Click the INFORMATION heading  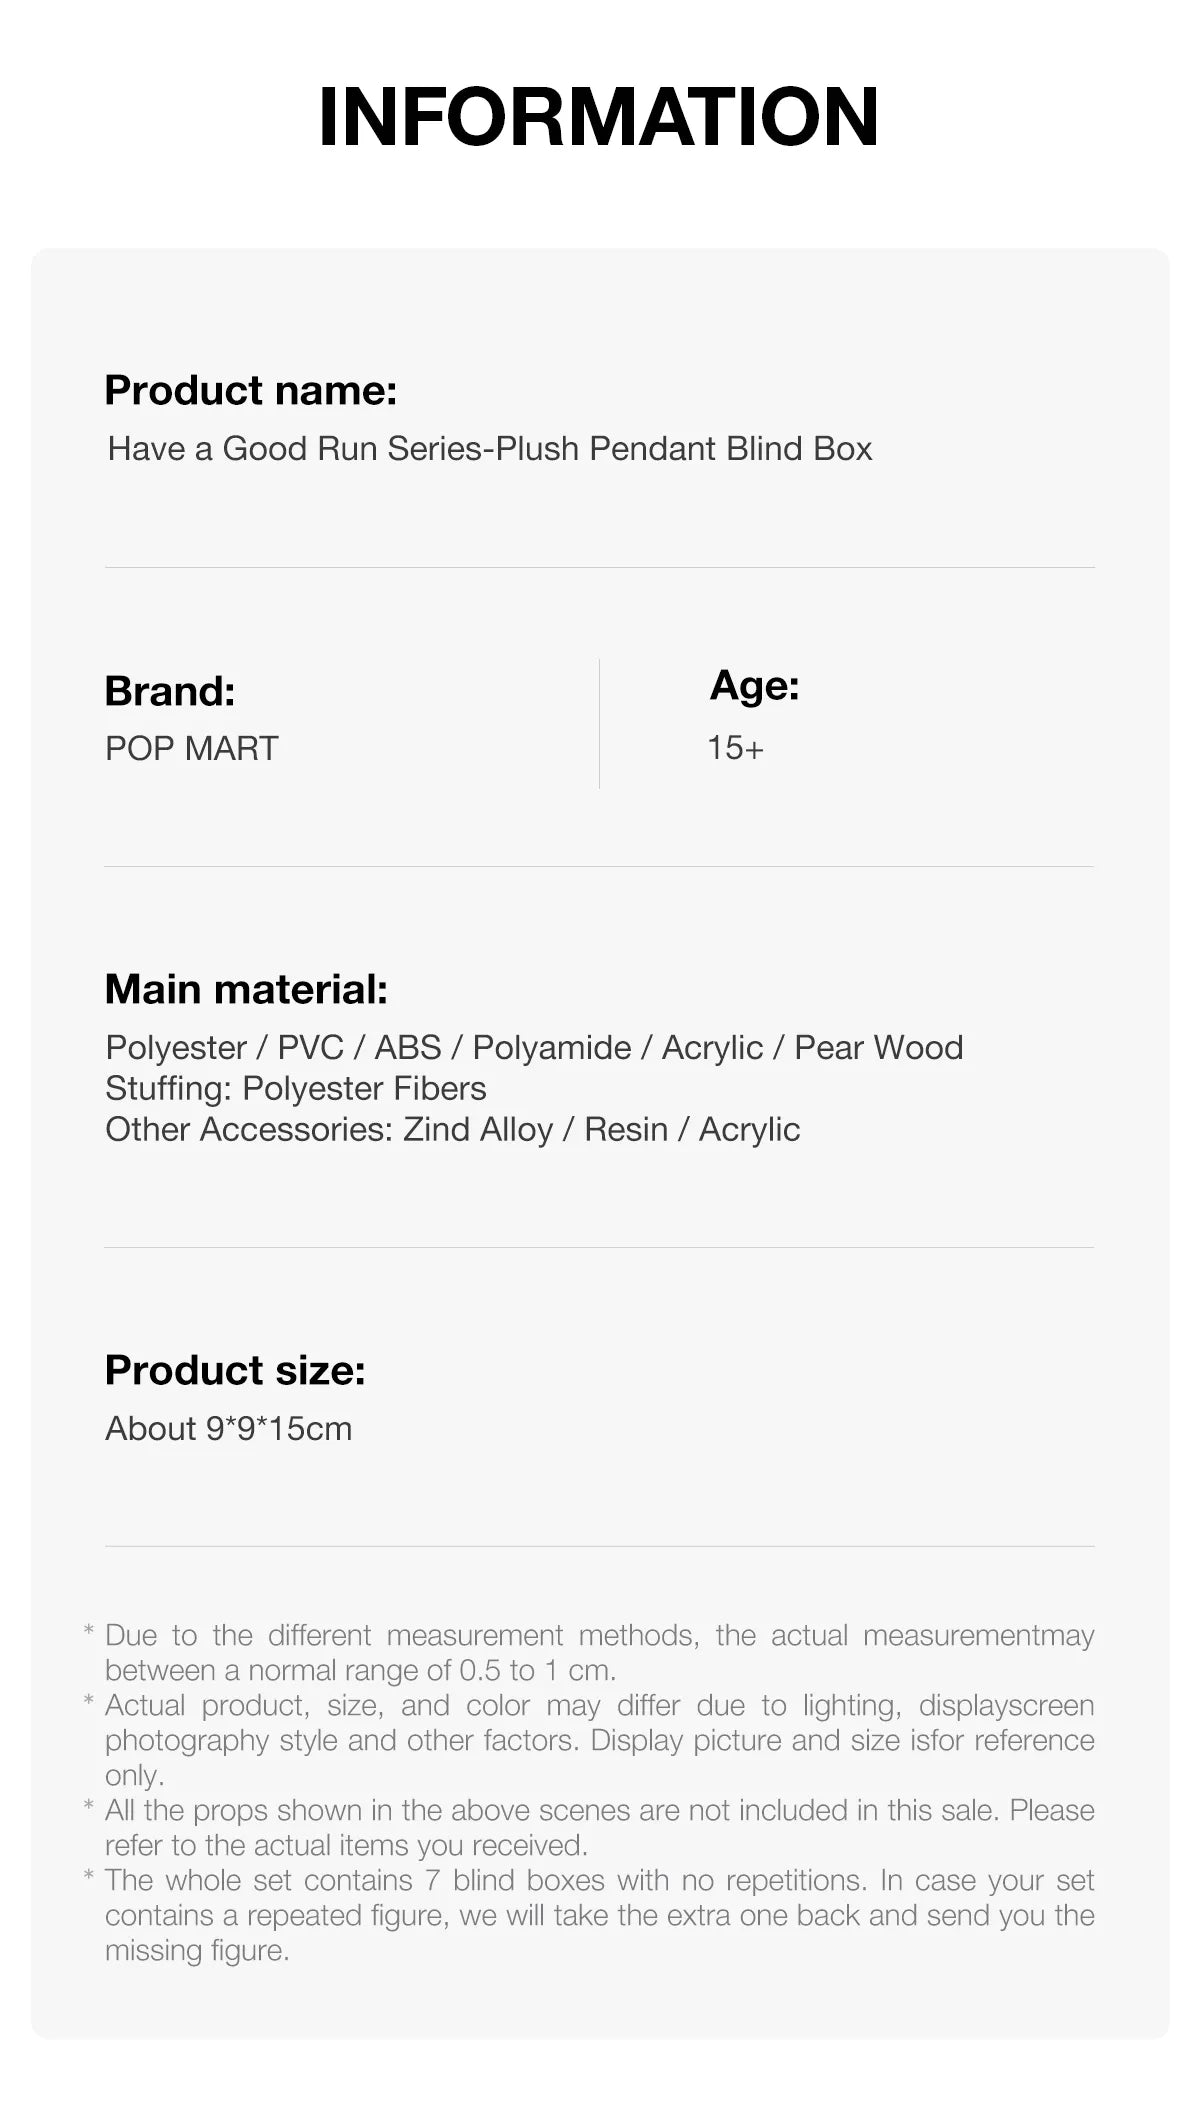(598, 117)
